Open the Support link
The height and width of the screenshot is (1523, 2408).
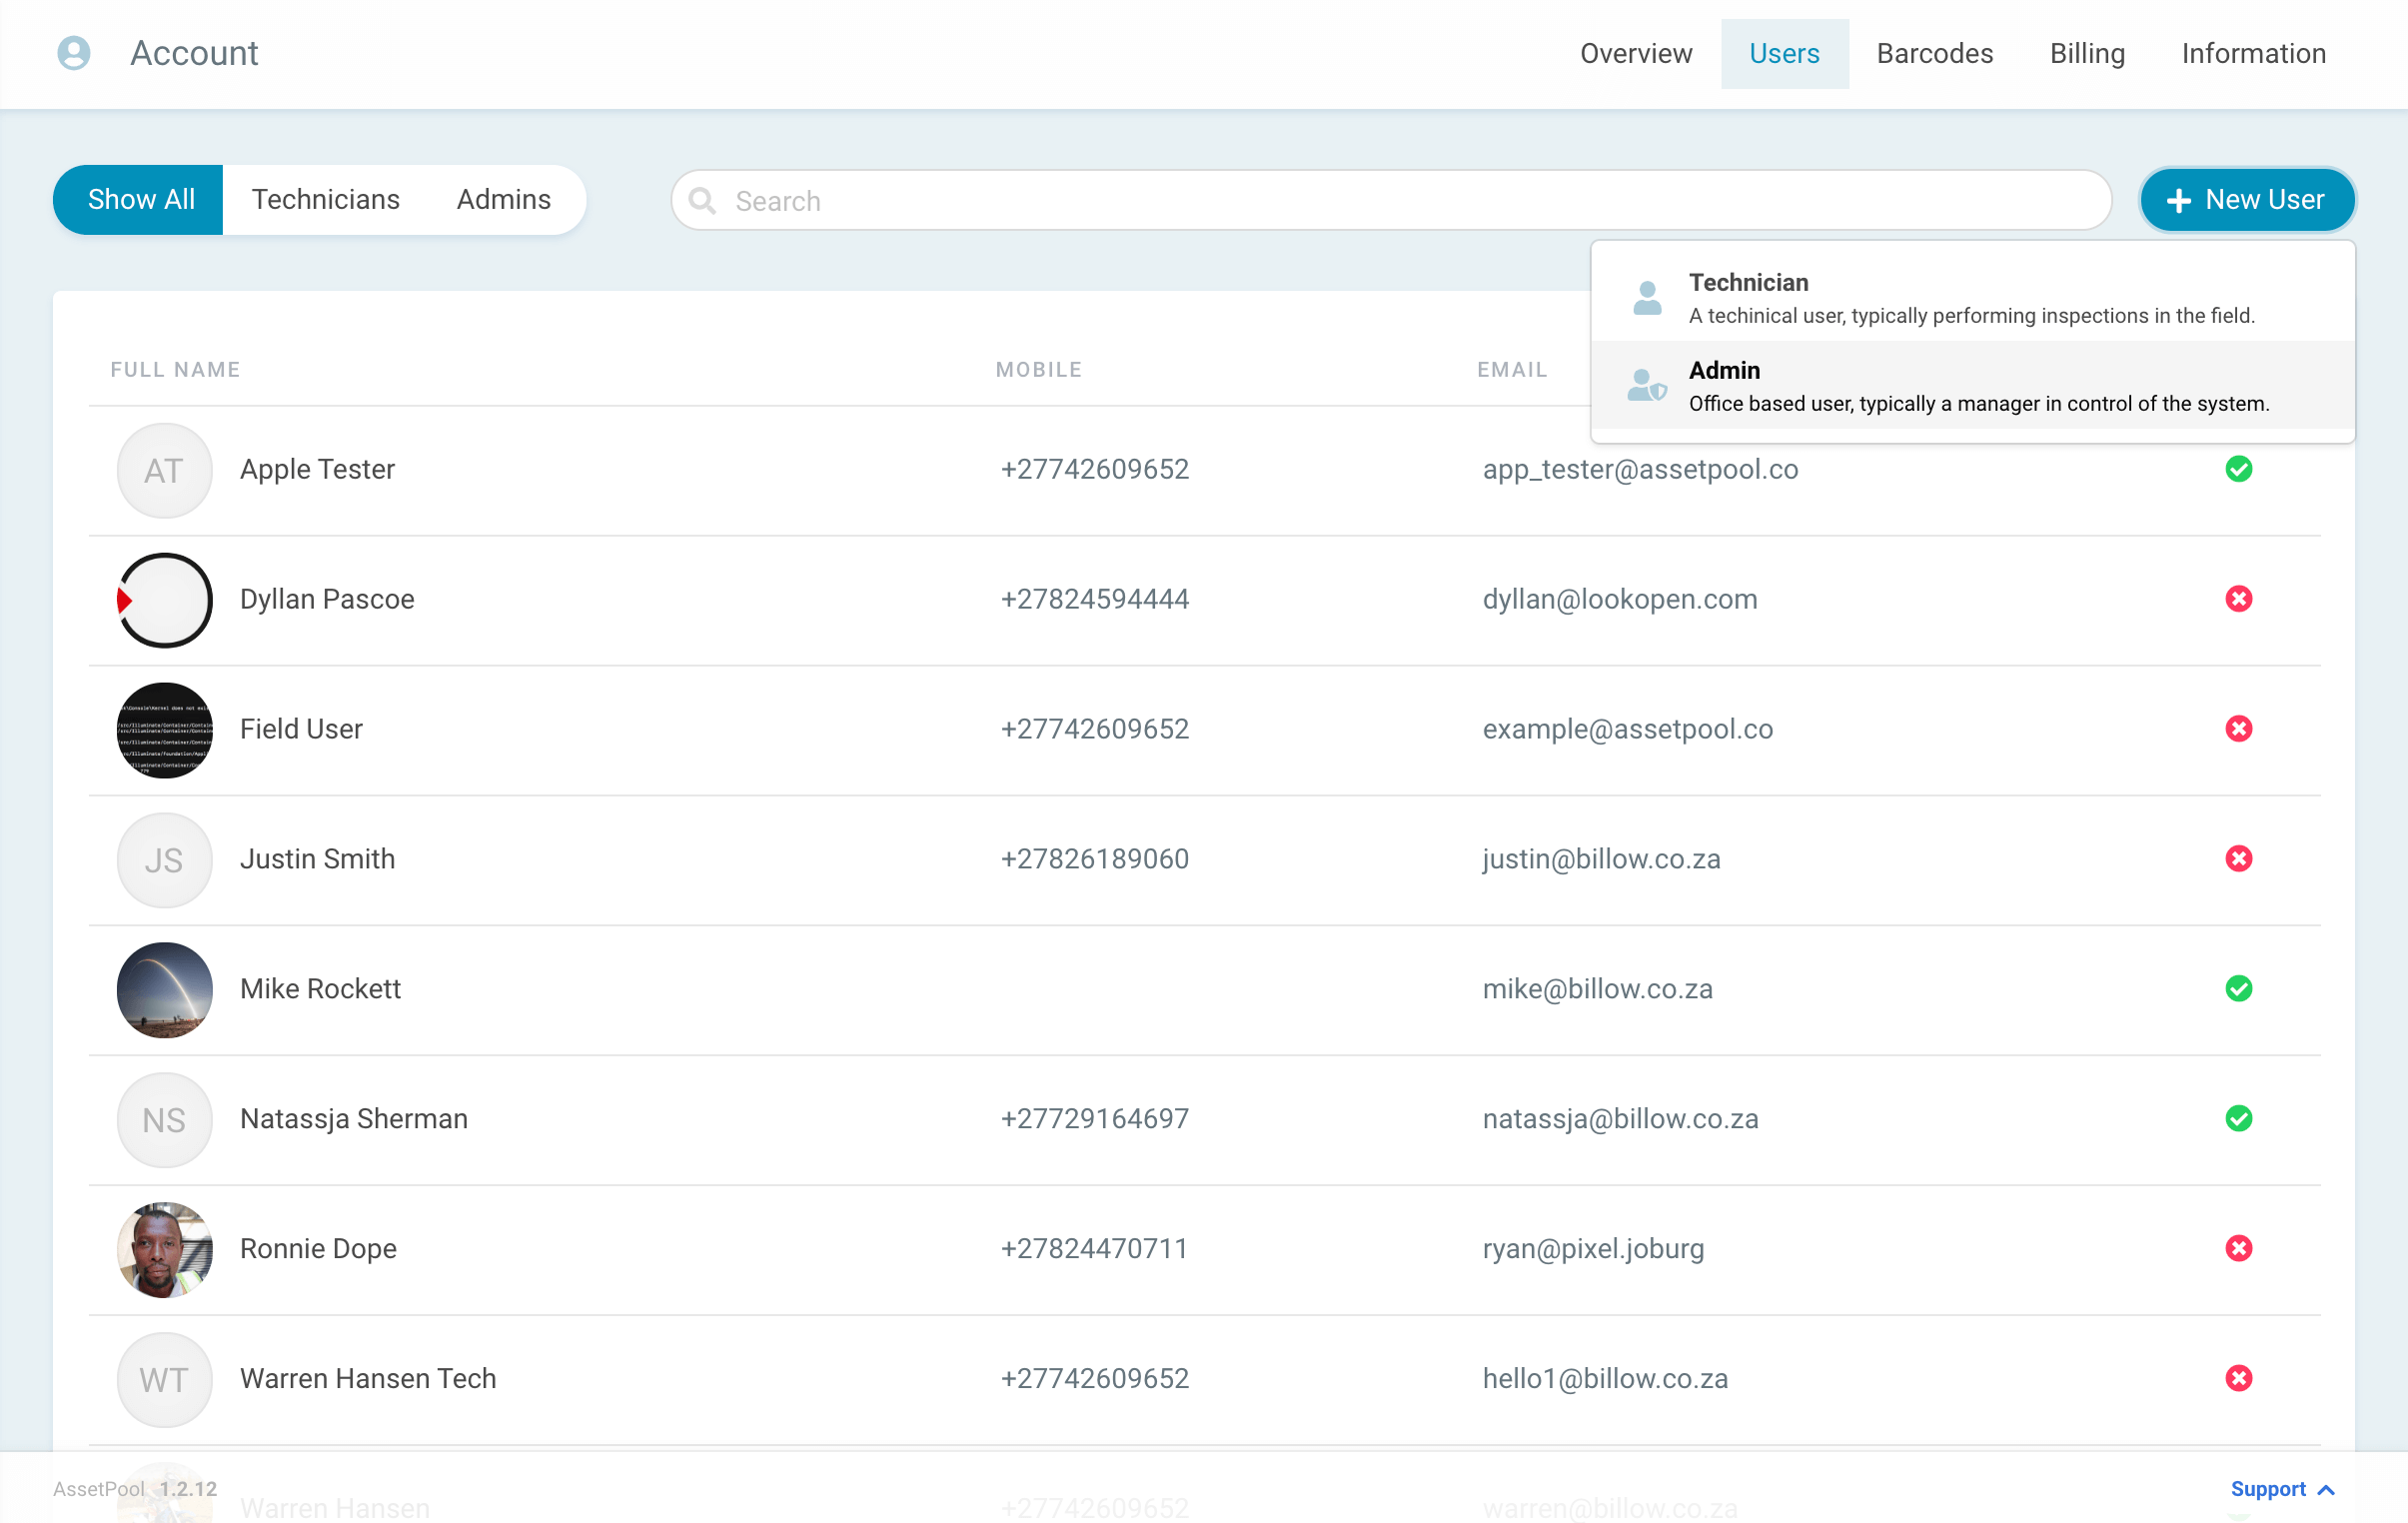(2268, 1489)
